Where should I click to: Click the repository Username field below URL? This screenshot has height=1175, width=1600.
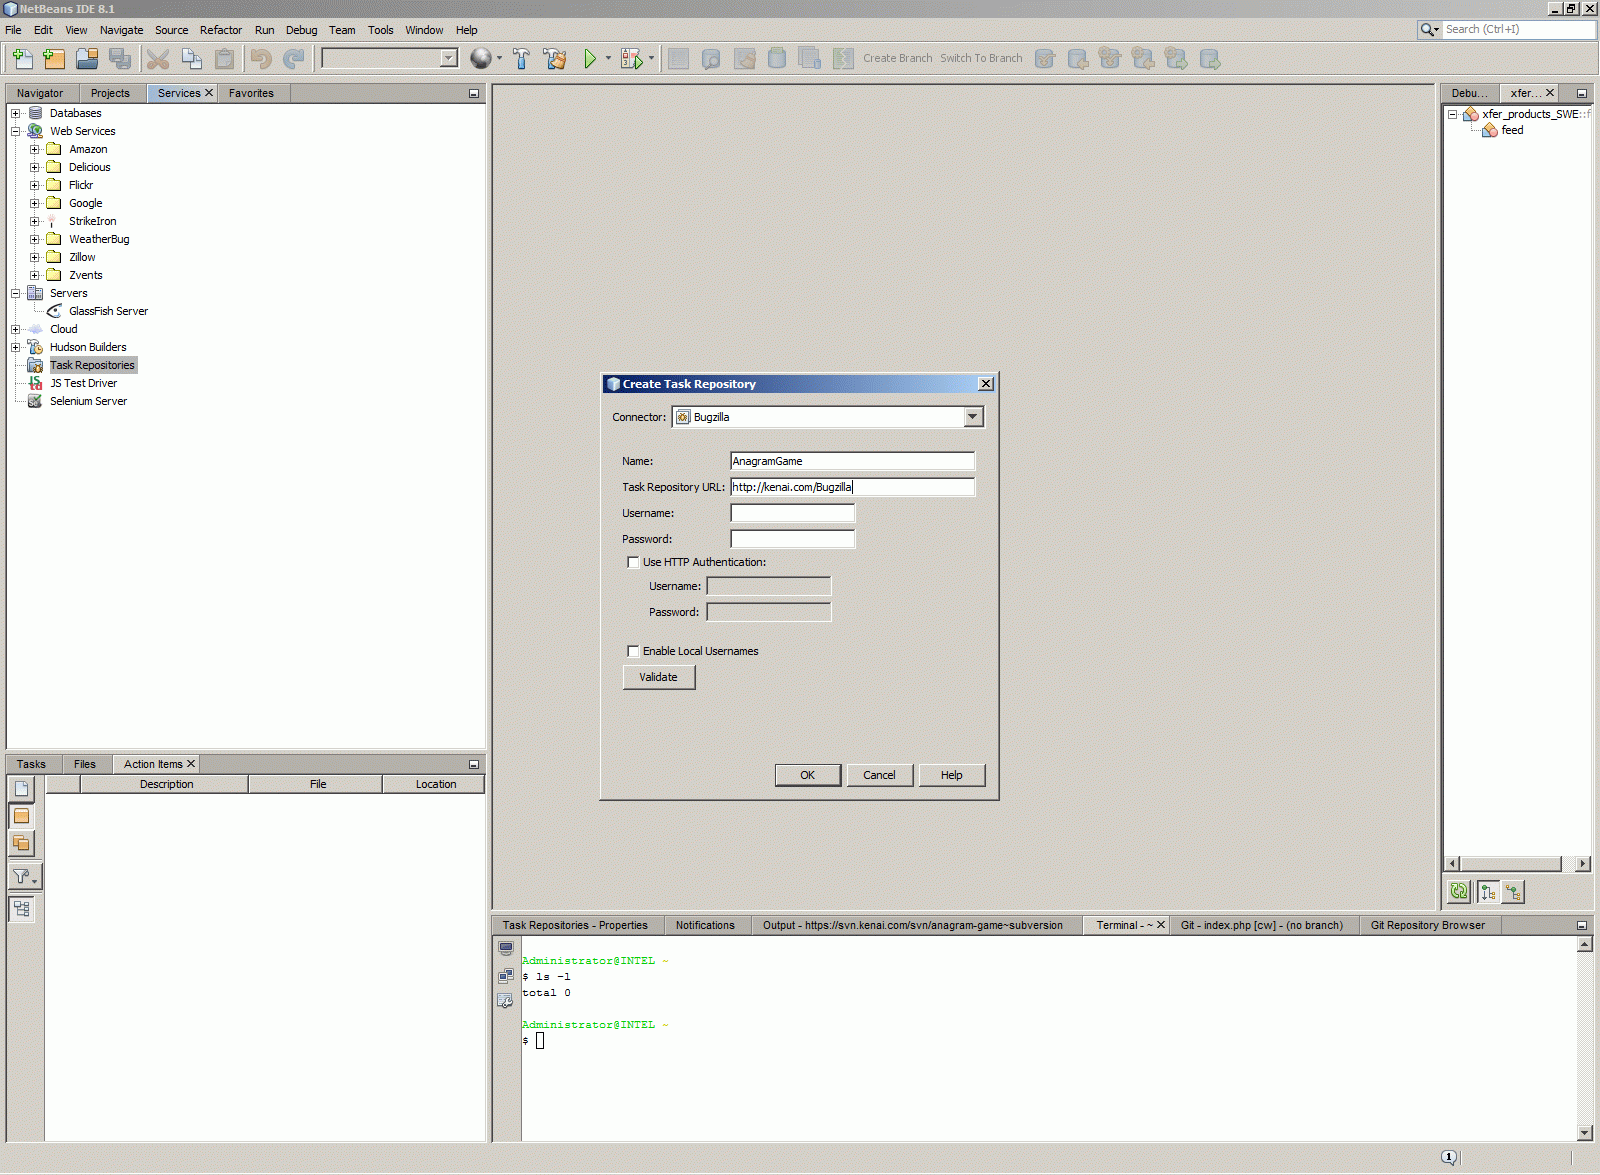point(793,513)
